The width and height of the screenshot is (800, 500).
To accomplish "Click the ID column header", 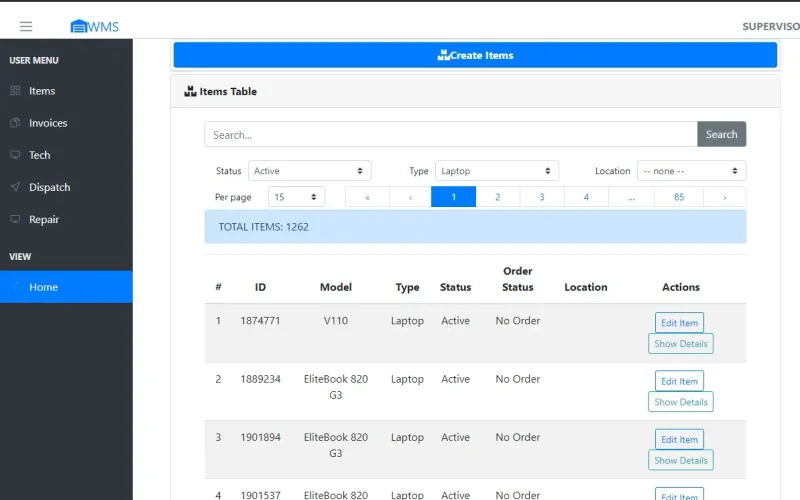I will click(260, 287).
